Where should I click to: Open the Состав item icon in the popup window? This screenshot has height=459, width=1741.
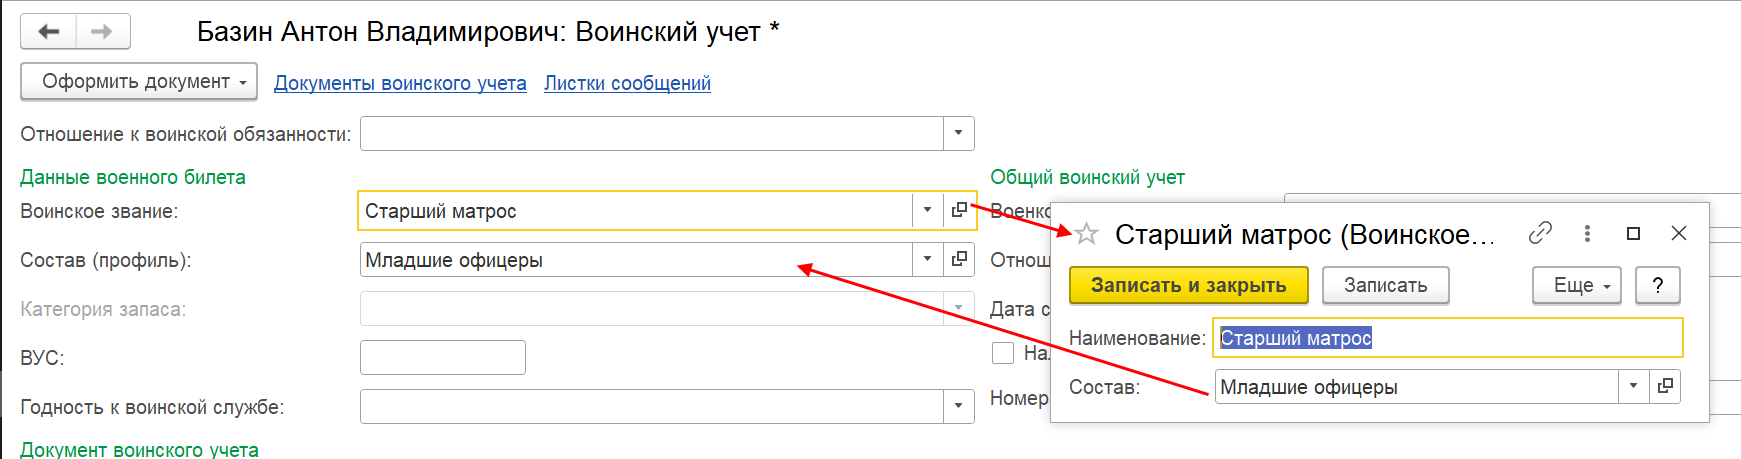click(1665, 386)
